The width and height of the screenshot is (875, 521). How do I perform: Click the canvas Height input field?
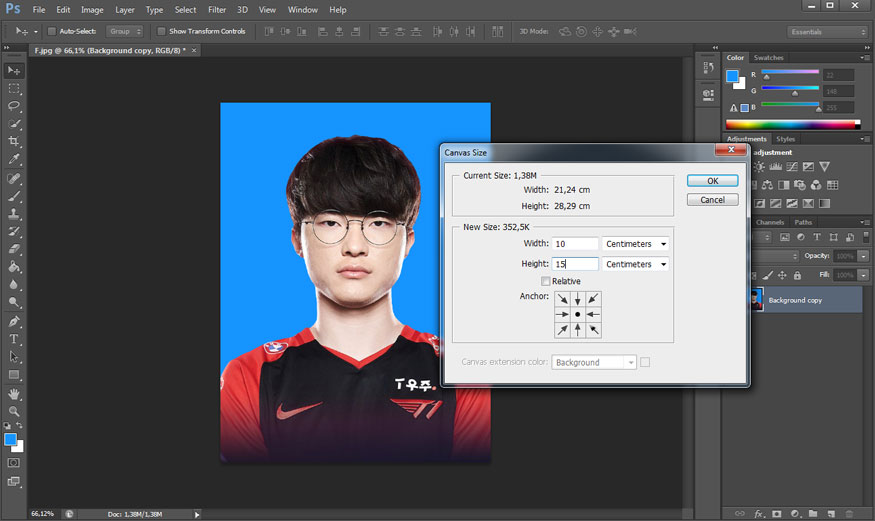point(575,264)
